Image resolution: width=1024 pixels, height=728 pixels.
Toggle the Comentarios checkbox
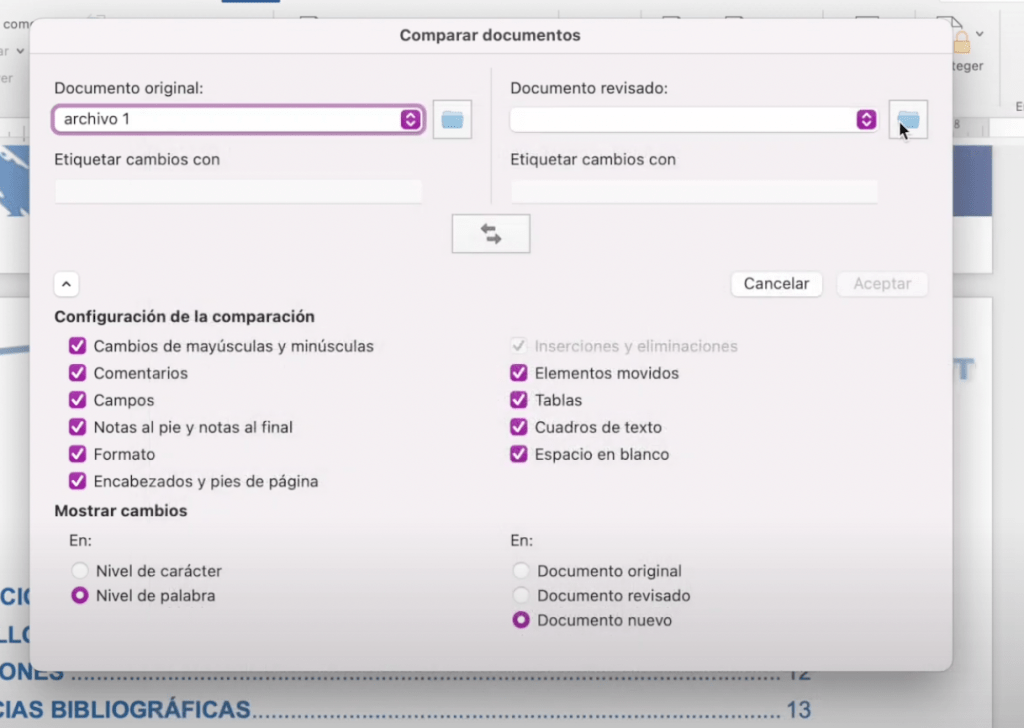pyautogui.click(x=77, y=373)
